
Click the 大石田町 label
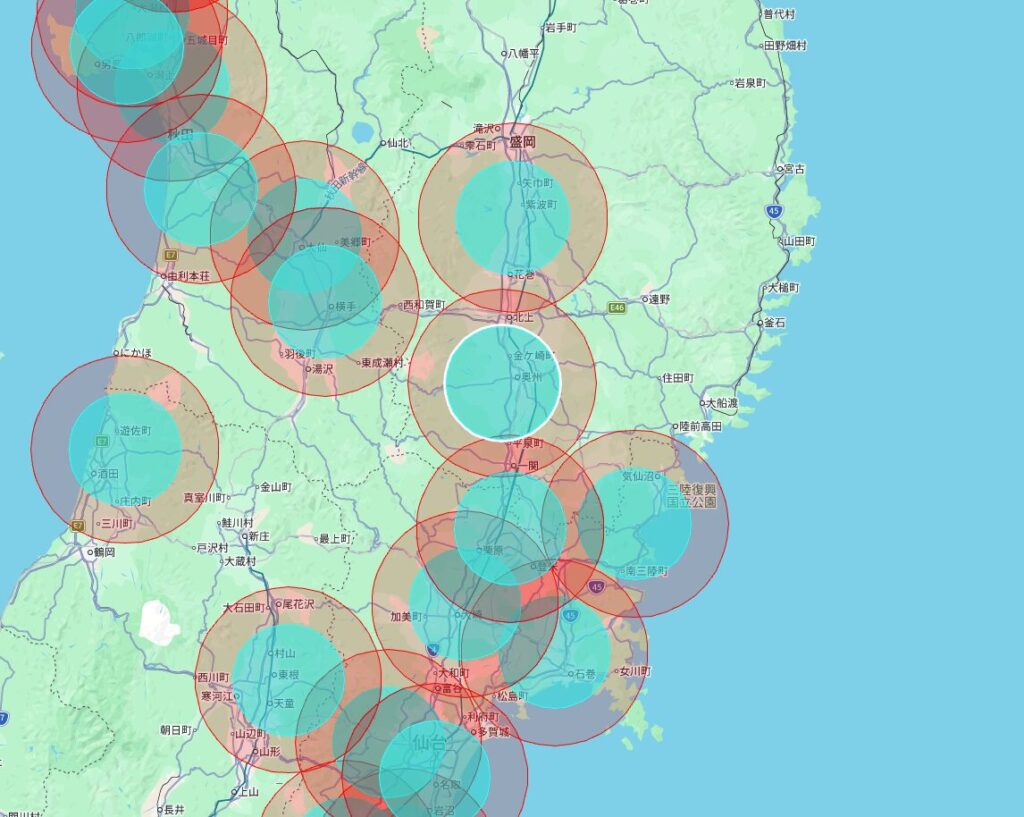(246, 608)
